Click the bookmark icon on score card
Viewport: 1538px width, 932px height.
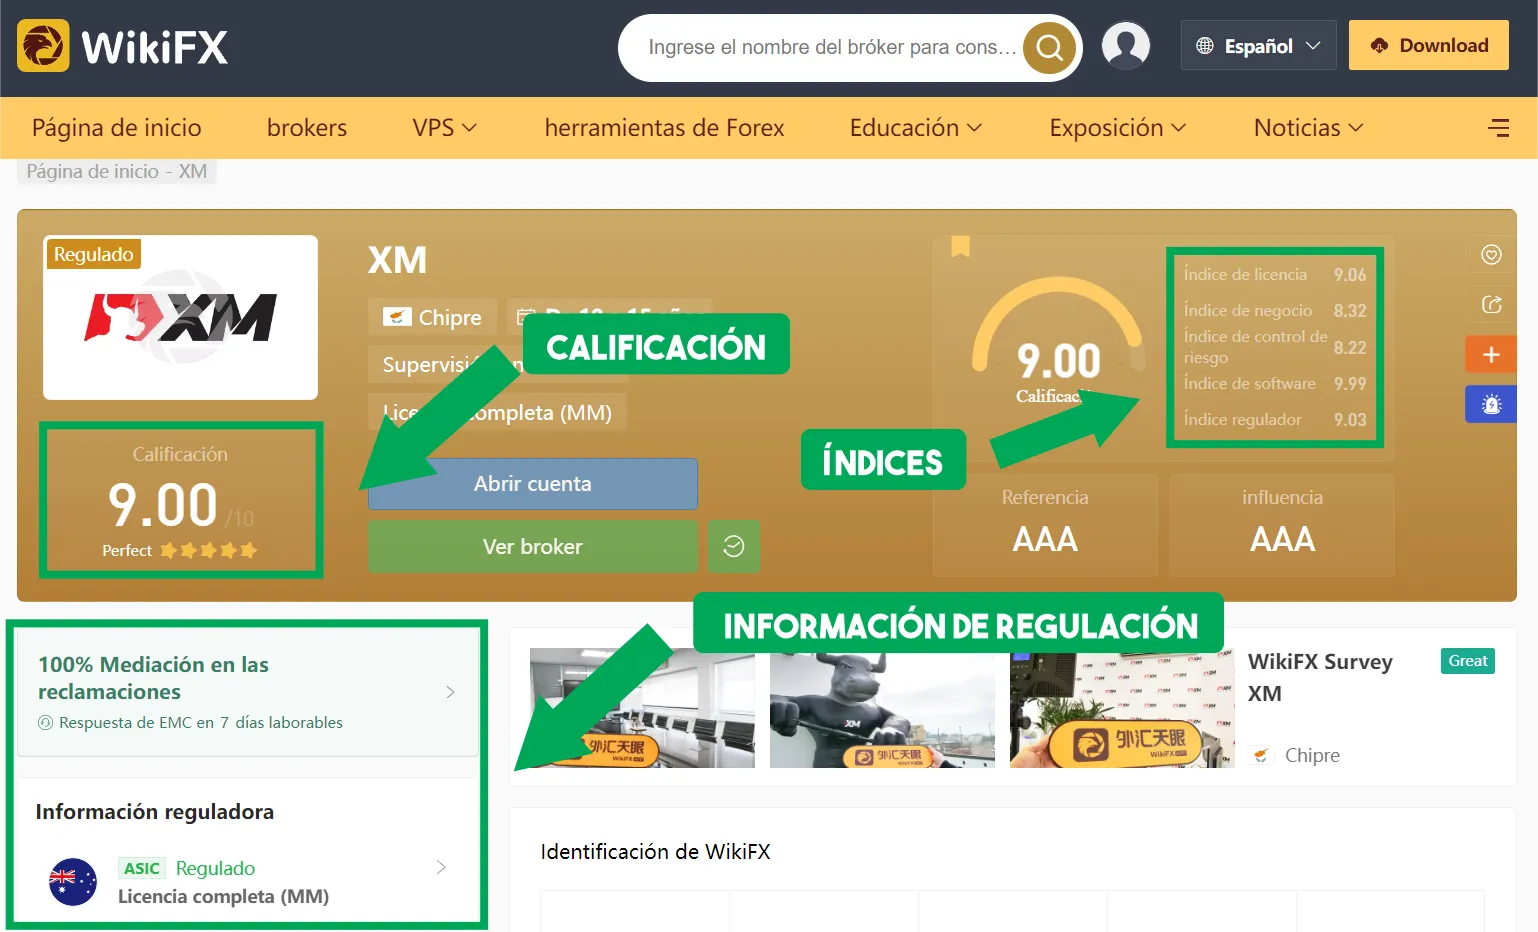click(961, 246)
